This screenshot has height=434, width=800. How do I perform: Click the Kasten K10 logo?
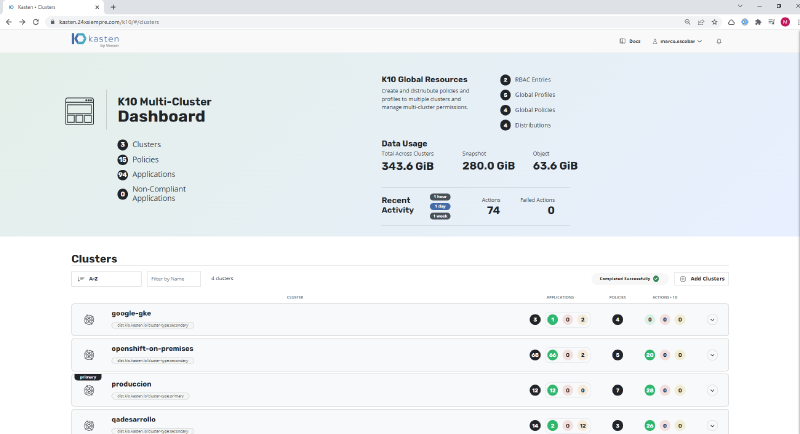coord(95,40)
